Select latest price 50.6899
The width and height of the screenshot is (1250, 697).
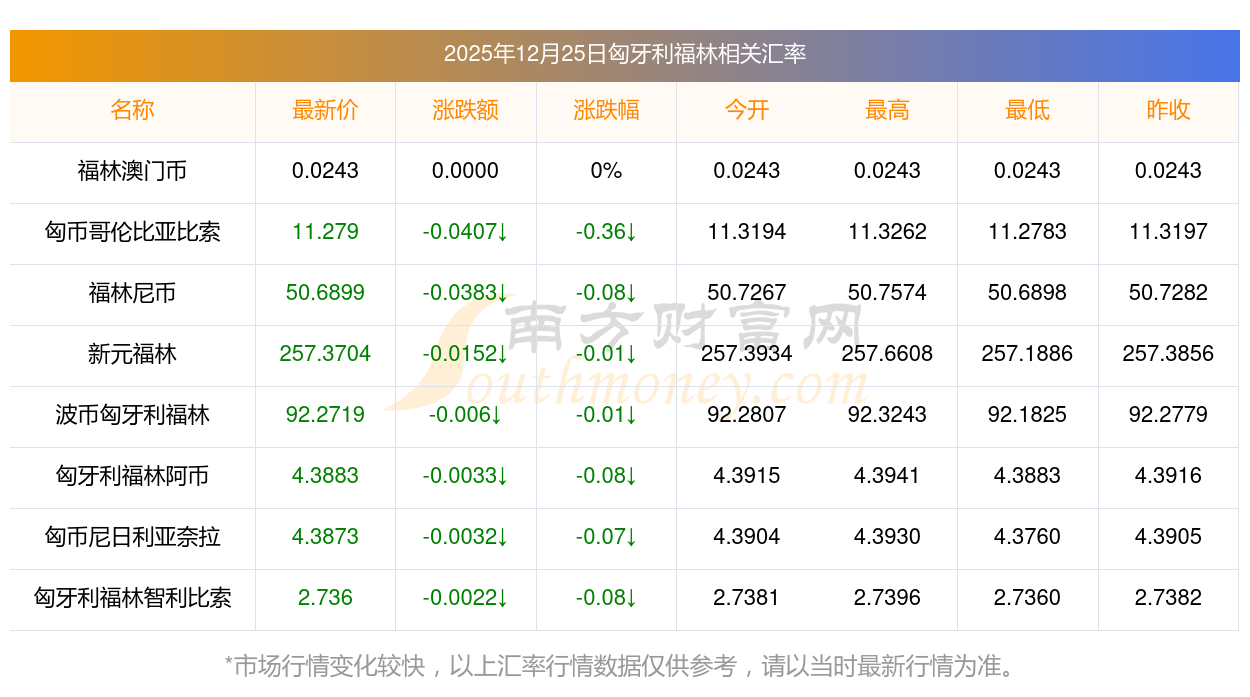(325, 293)
